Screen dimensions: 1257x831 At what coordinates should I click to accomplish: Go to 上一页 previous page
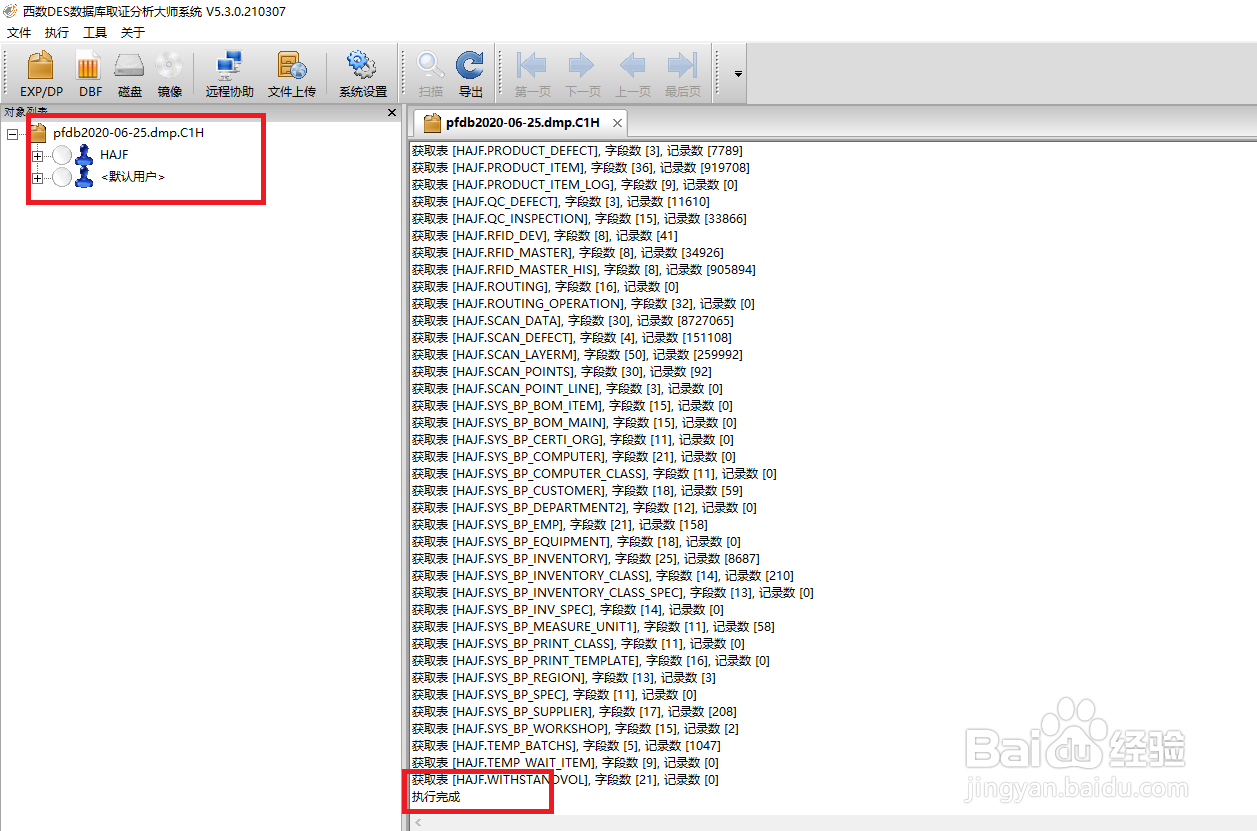click(632, 74)
